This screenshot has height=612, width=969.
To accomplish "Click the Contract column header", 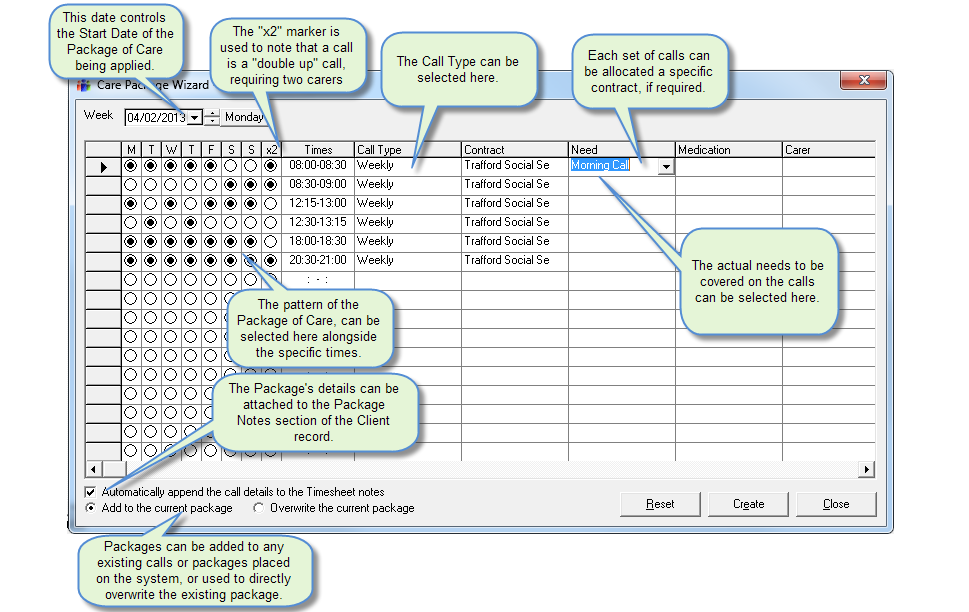I will [514, 150].
